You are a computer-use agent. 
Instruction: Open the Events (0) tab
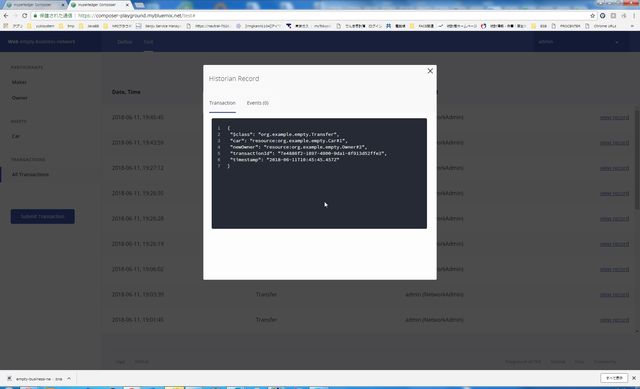click(257, 103)
